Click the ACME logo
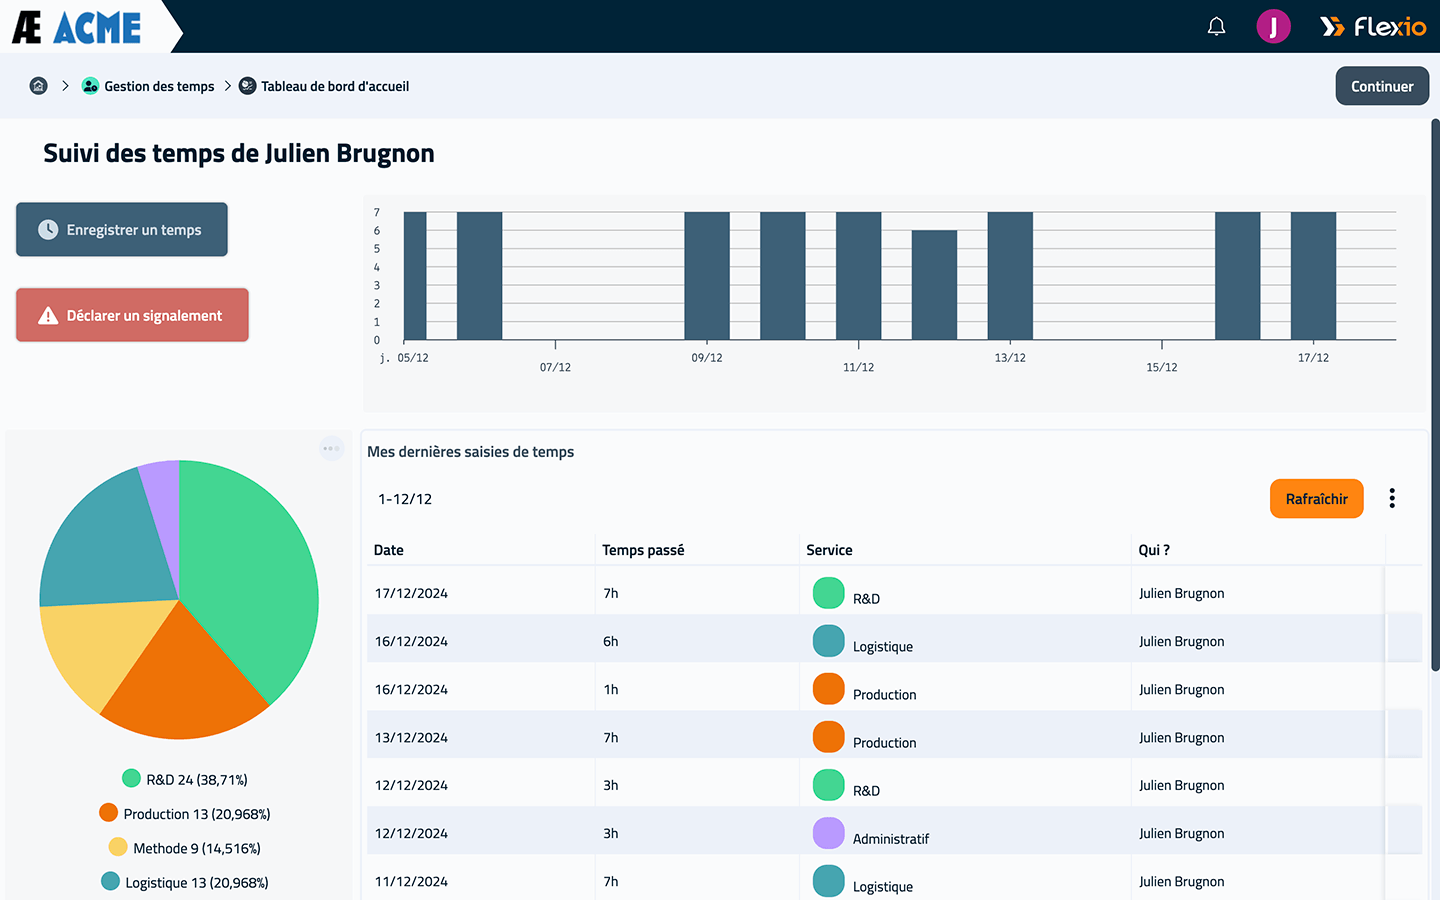Image resolution: width=1440 pixels, height=900 pixels. click(x=77, y=27)
